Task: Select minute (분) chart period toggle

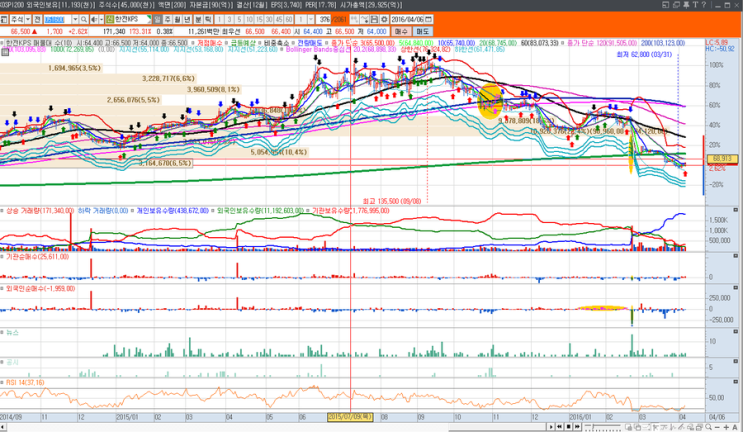Action: [198, 19]
